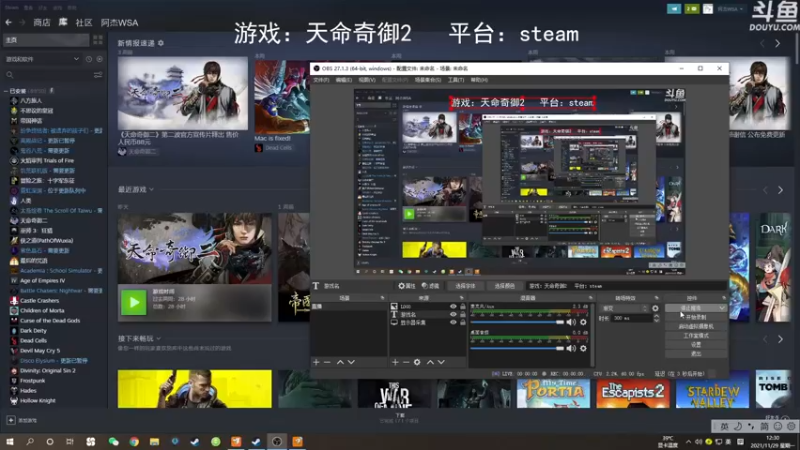Go back with Steam back arrow

9,22
